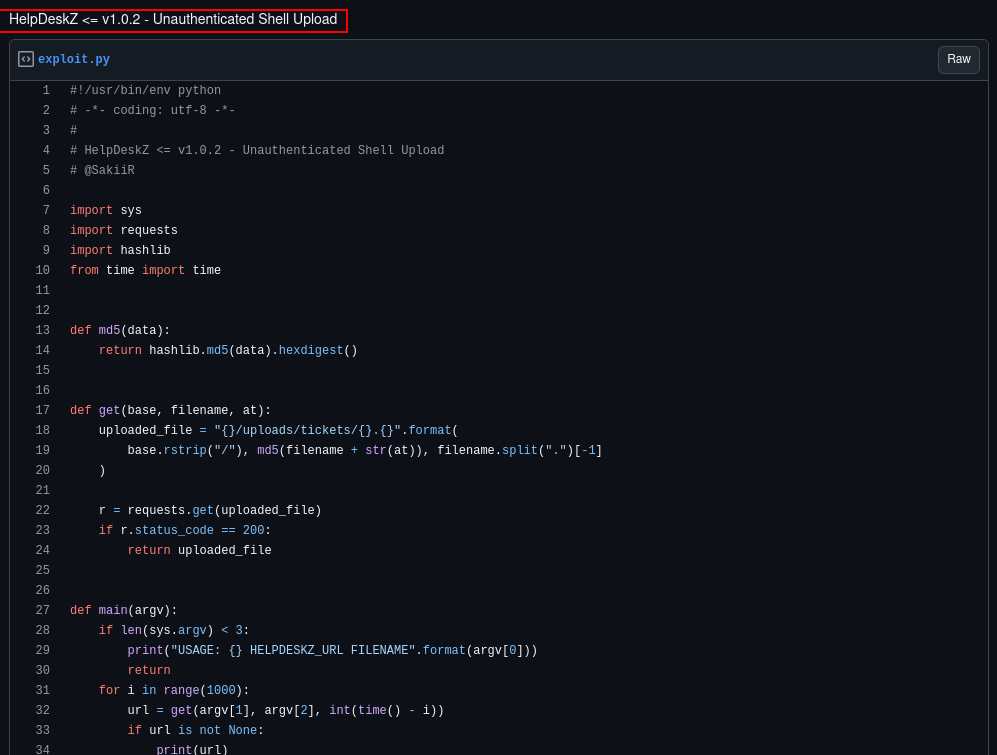Click the '# @SakiiR' author comment
Viewport: 997px width, 755px height.
pyautogui.click(x=102, y=170)
